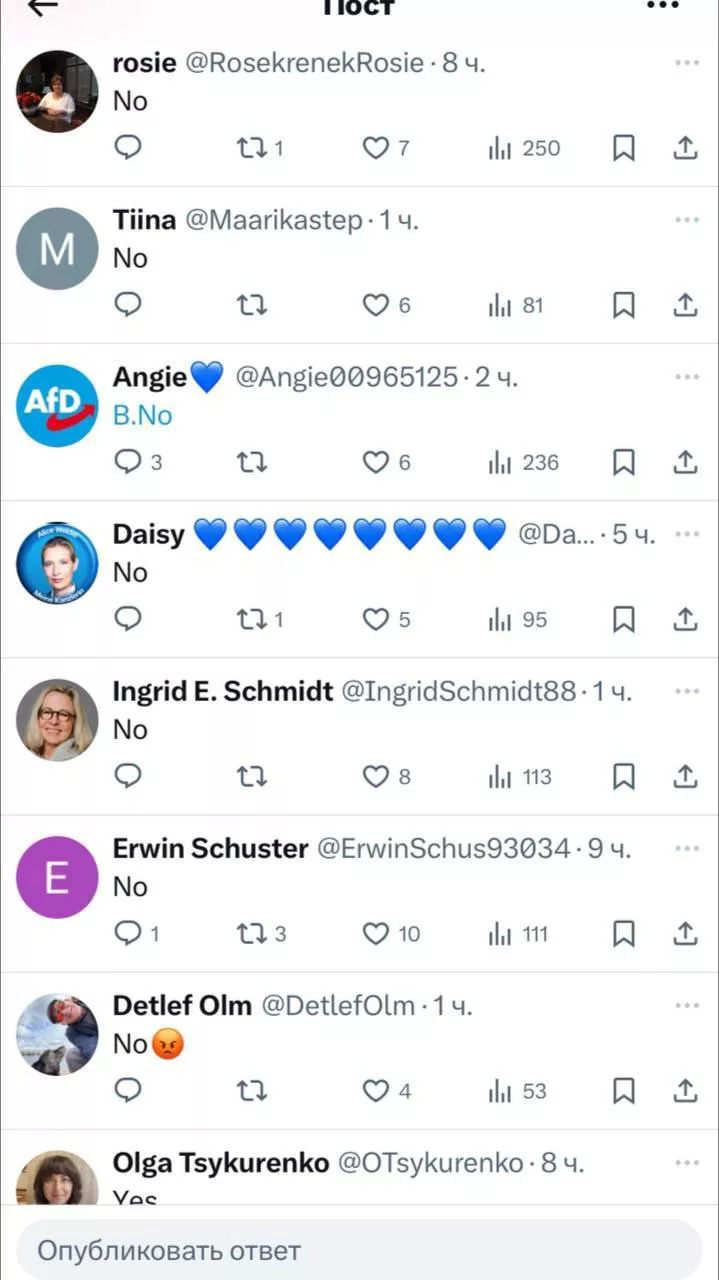This screenshot has height=1280, width=719.
Task: Reply to rosie's post
Action: click(x=128, y=148)
